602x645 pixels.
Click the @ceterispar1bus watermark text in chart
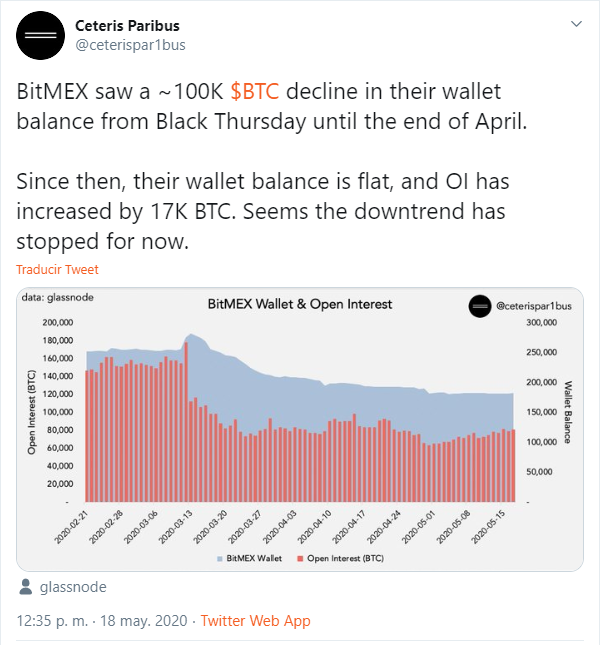point(534,306)
